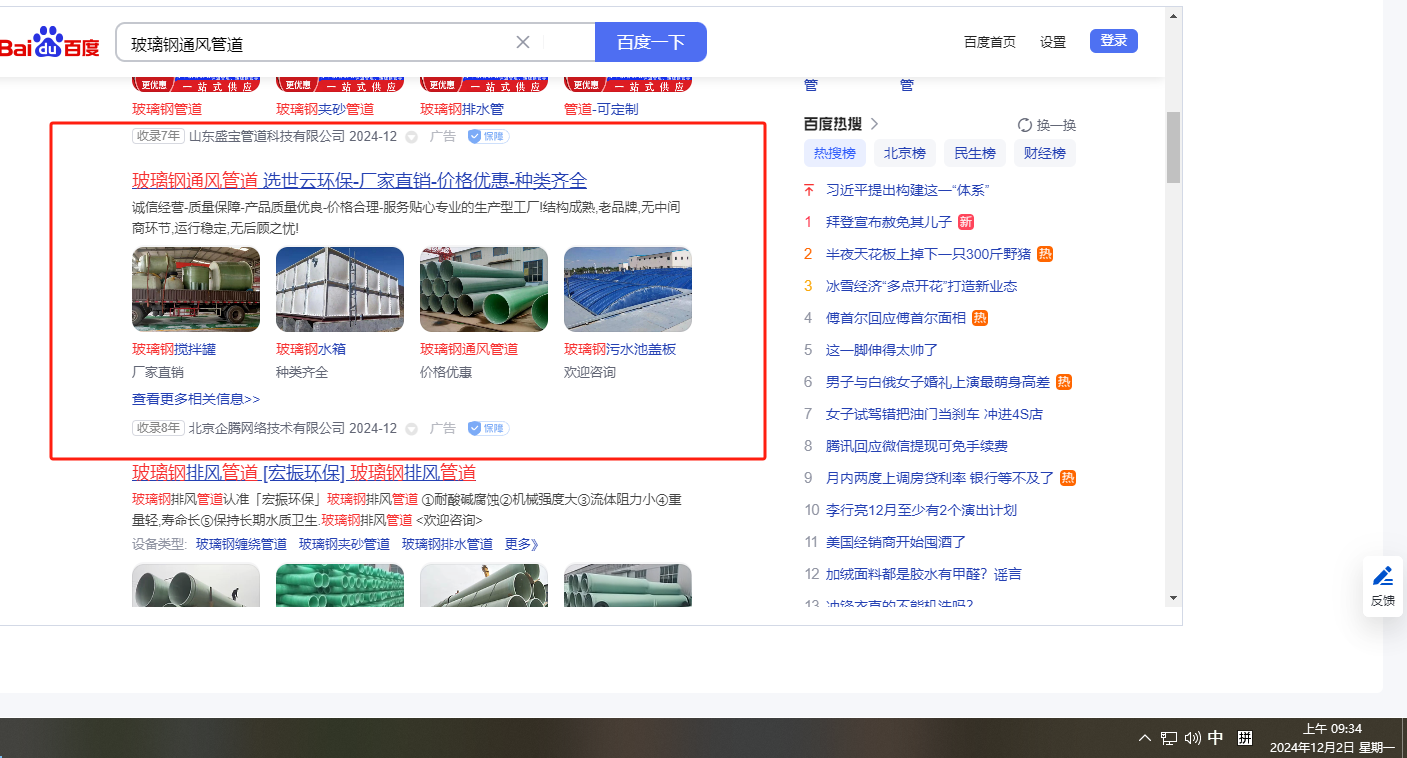Open the 百度热搜 chevron heading

tap(841, 124)
